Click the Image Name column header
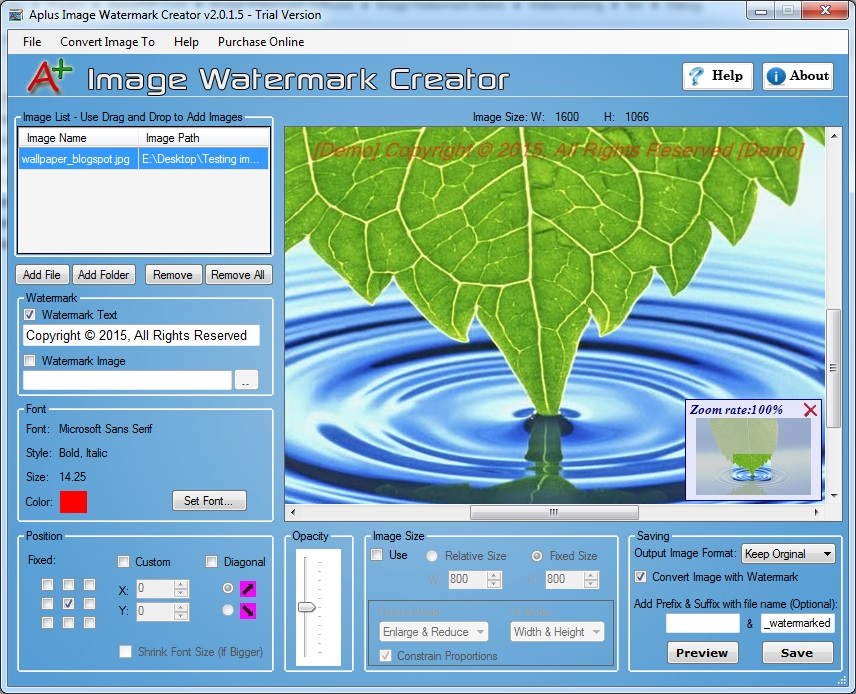 78,138
